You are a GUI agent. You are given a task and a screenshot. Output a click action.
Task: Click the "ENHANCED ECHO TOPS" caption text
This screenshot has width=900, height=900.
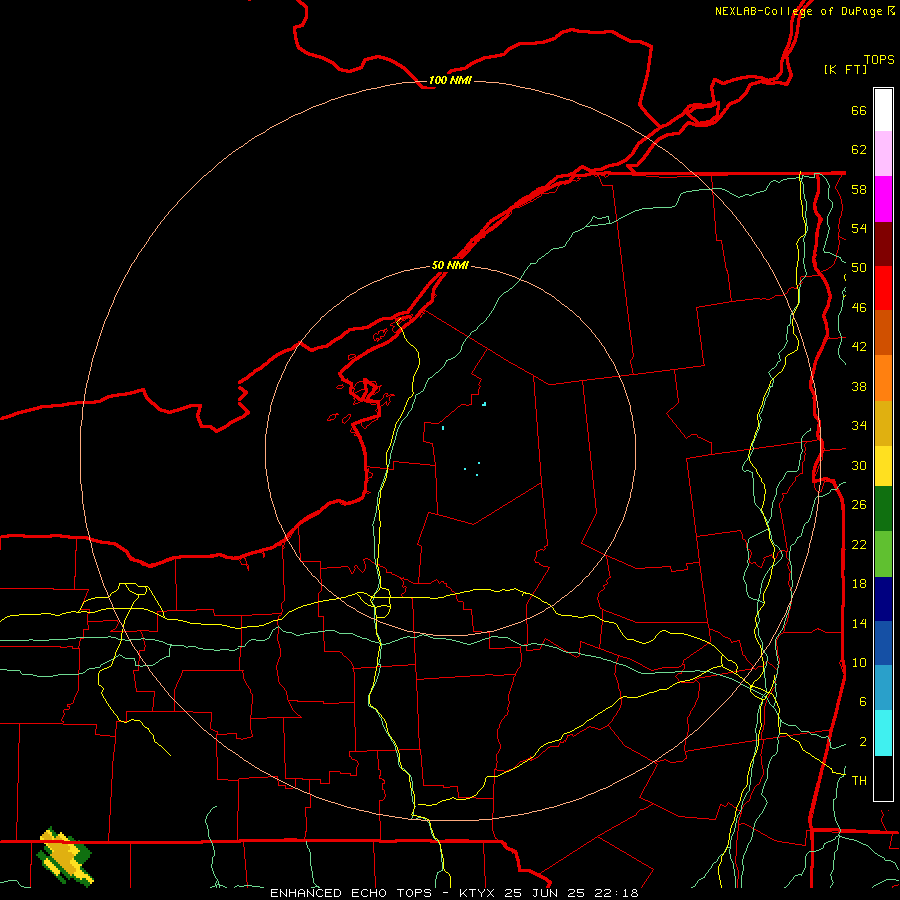pos(351,893)
